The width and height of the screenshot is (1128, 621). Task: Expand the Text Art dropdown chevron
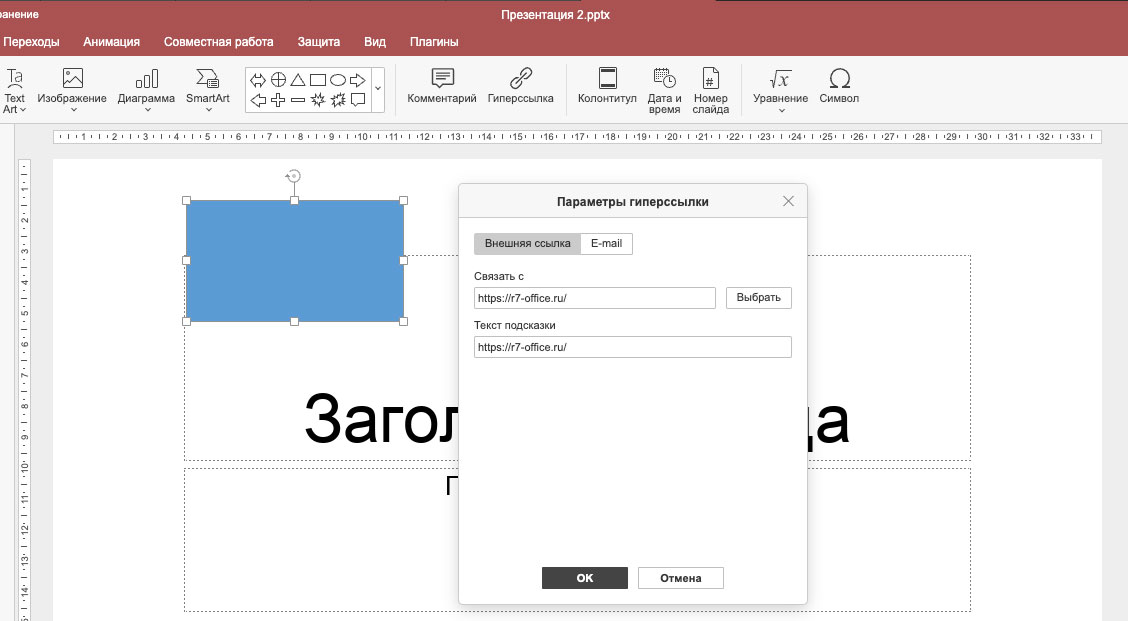[23, 110]
